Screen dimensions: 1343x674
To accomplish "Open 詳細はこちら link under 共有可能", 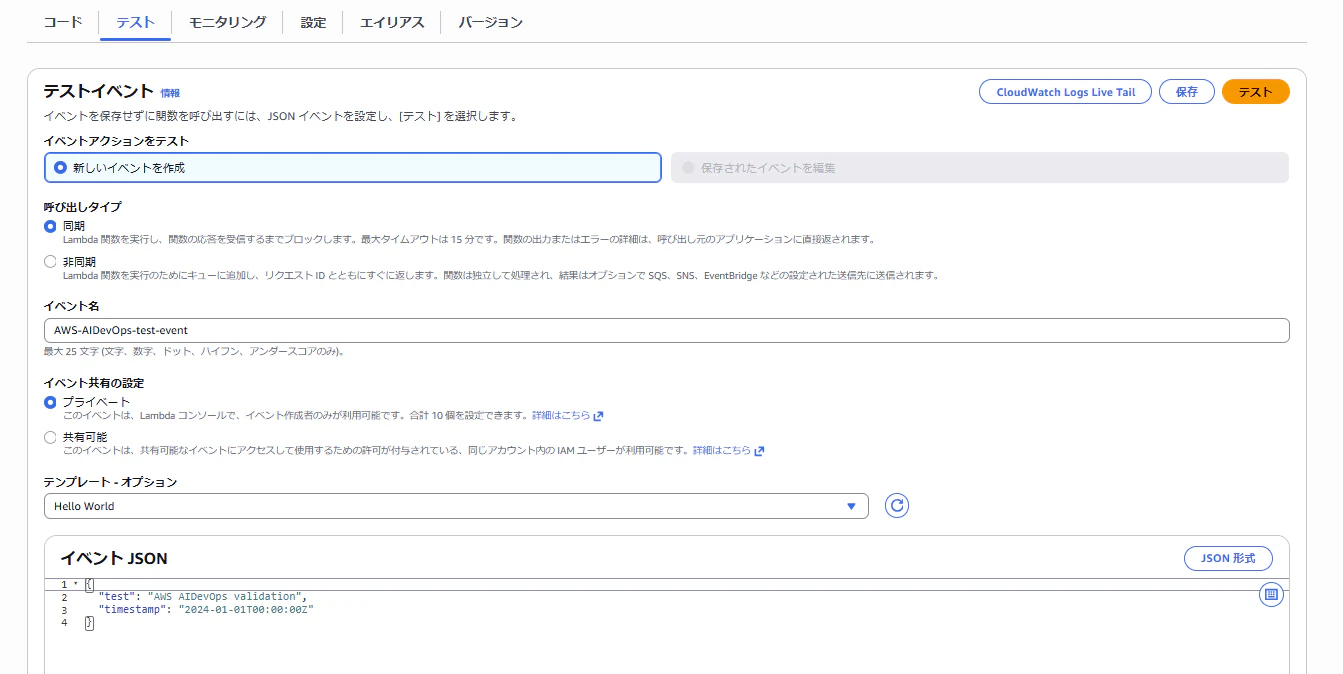I will pyautogui.click(x=722, y=451).
